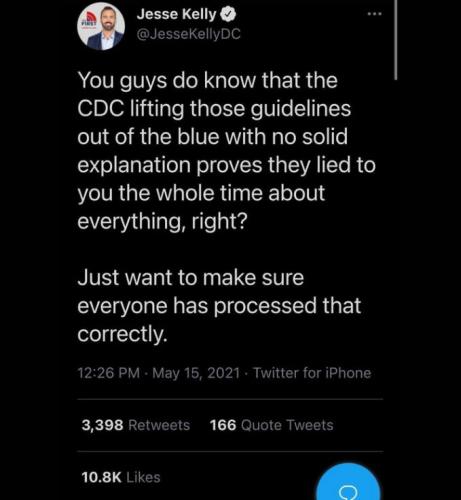Click the 12:26 PM timestamp
This screenshot has height=500, width=461.
(x=109, y=373)
